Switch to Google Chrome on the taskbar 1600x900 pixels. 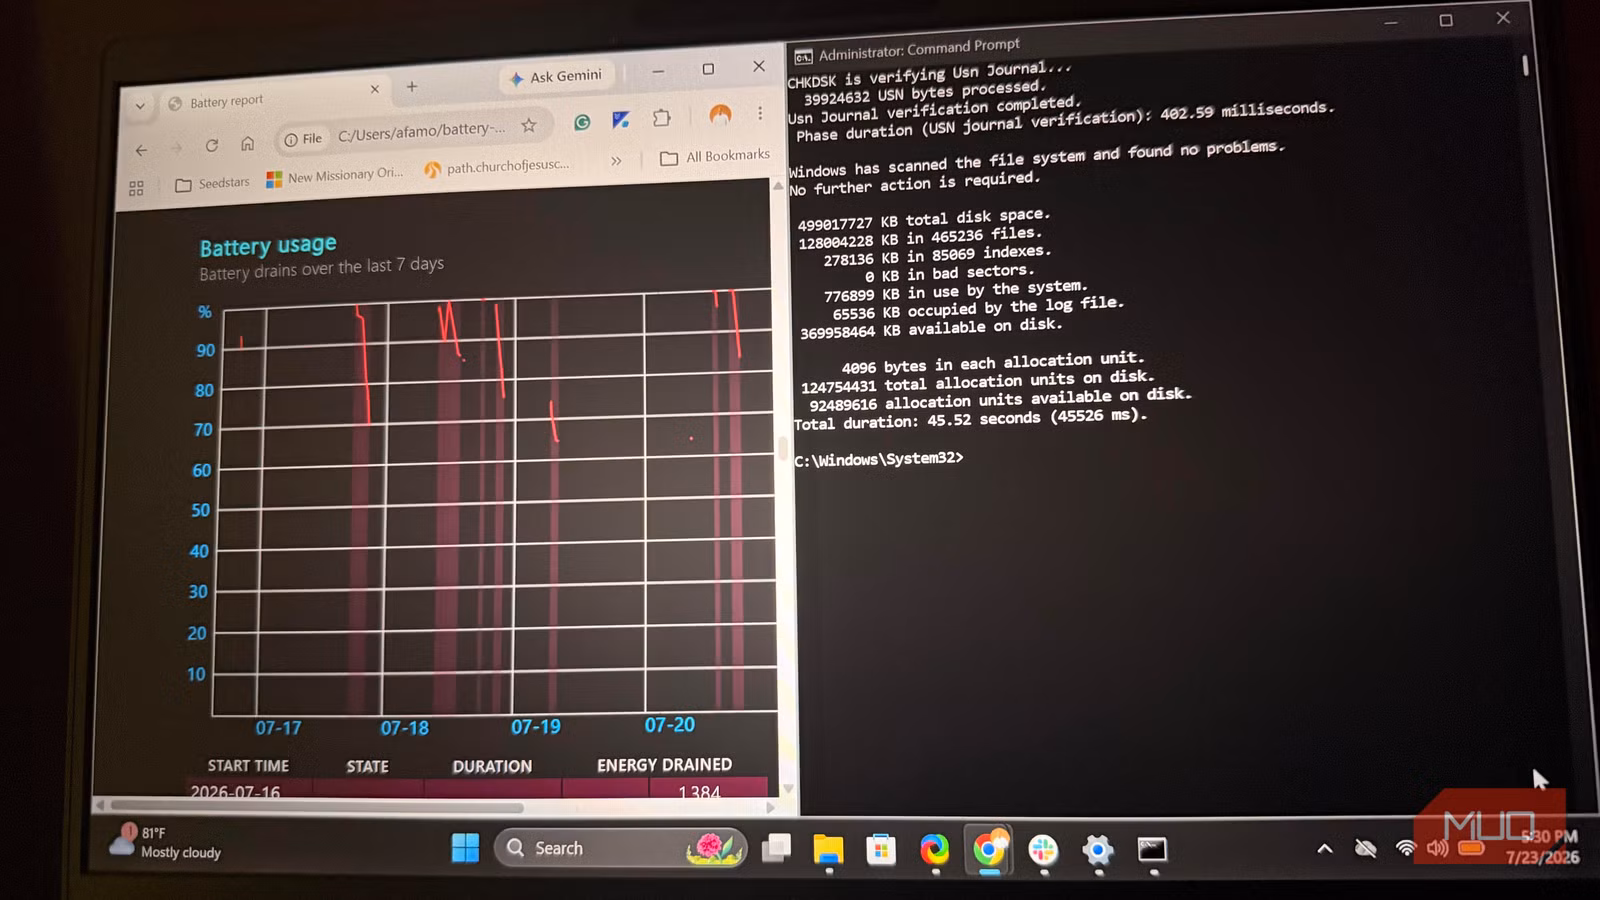pyautogui.click(x=988, y=850)
